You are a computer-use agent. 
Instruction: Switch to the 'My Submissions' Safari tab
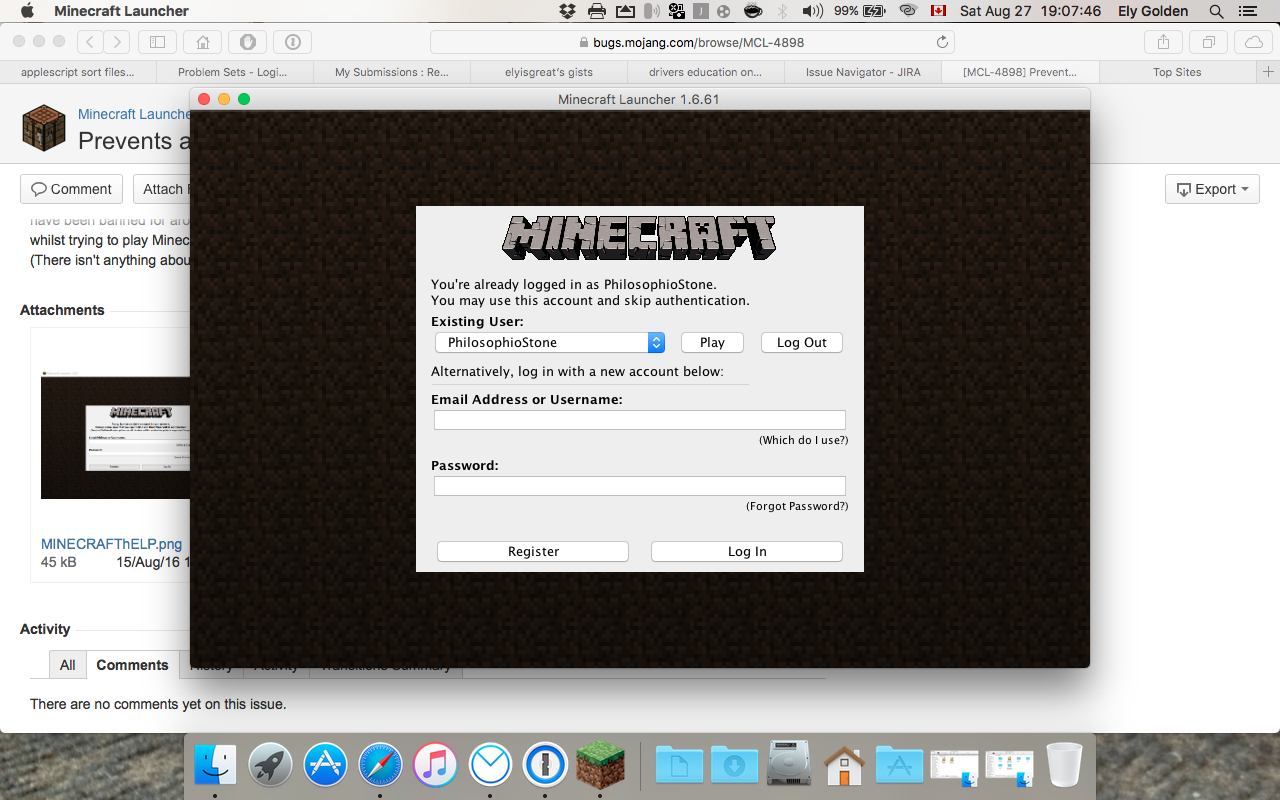tap(392, 72)
